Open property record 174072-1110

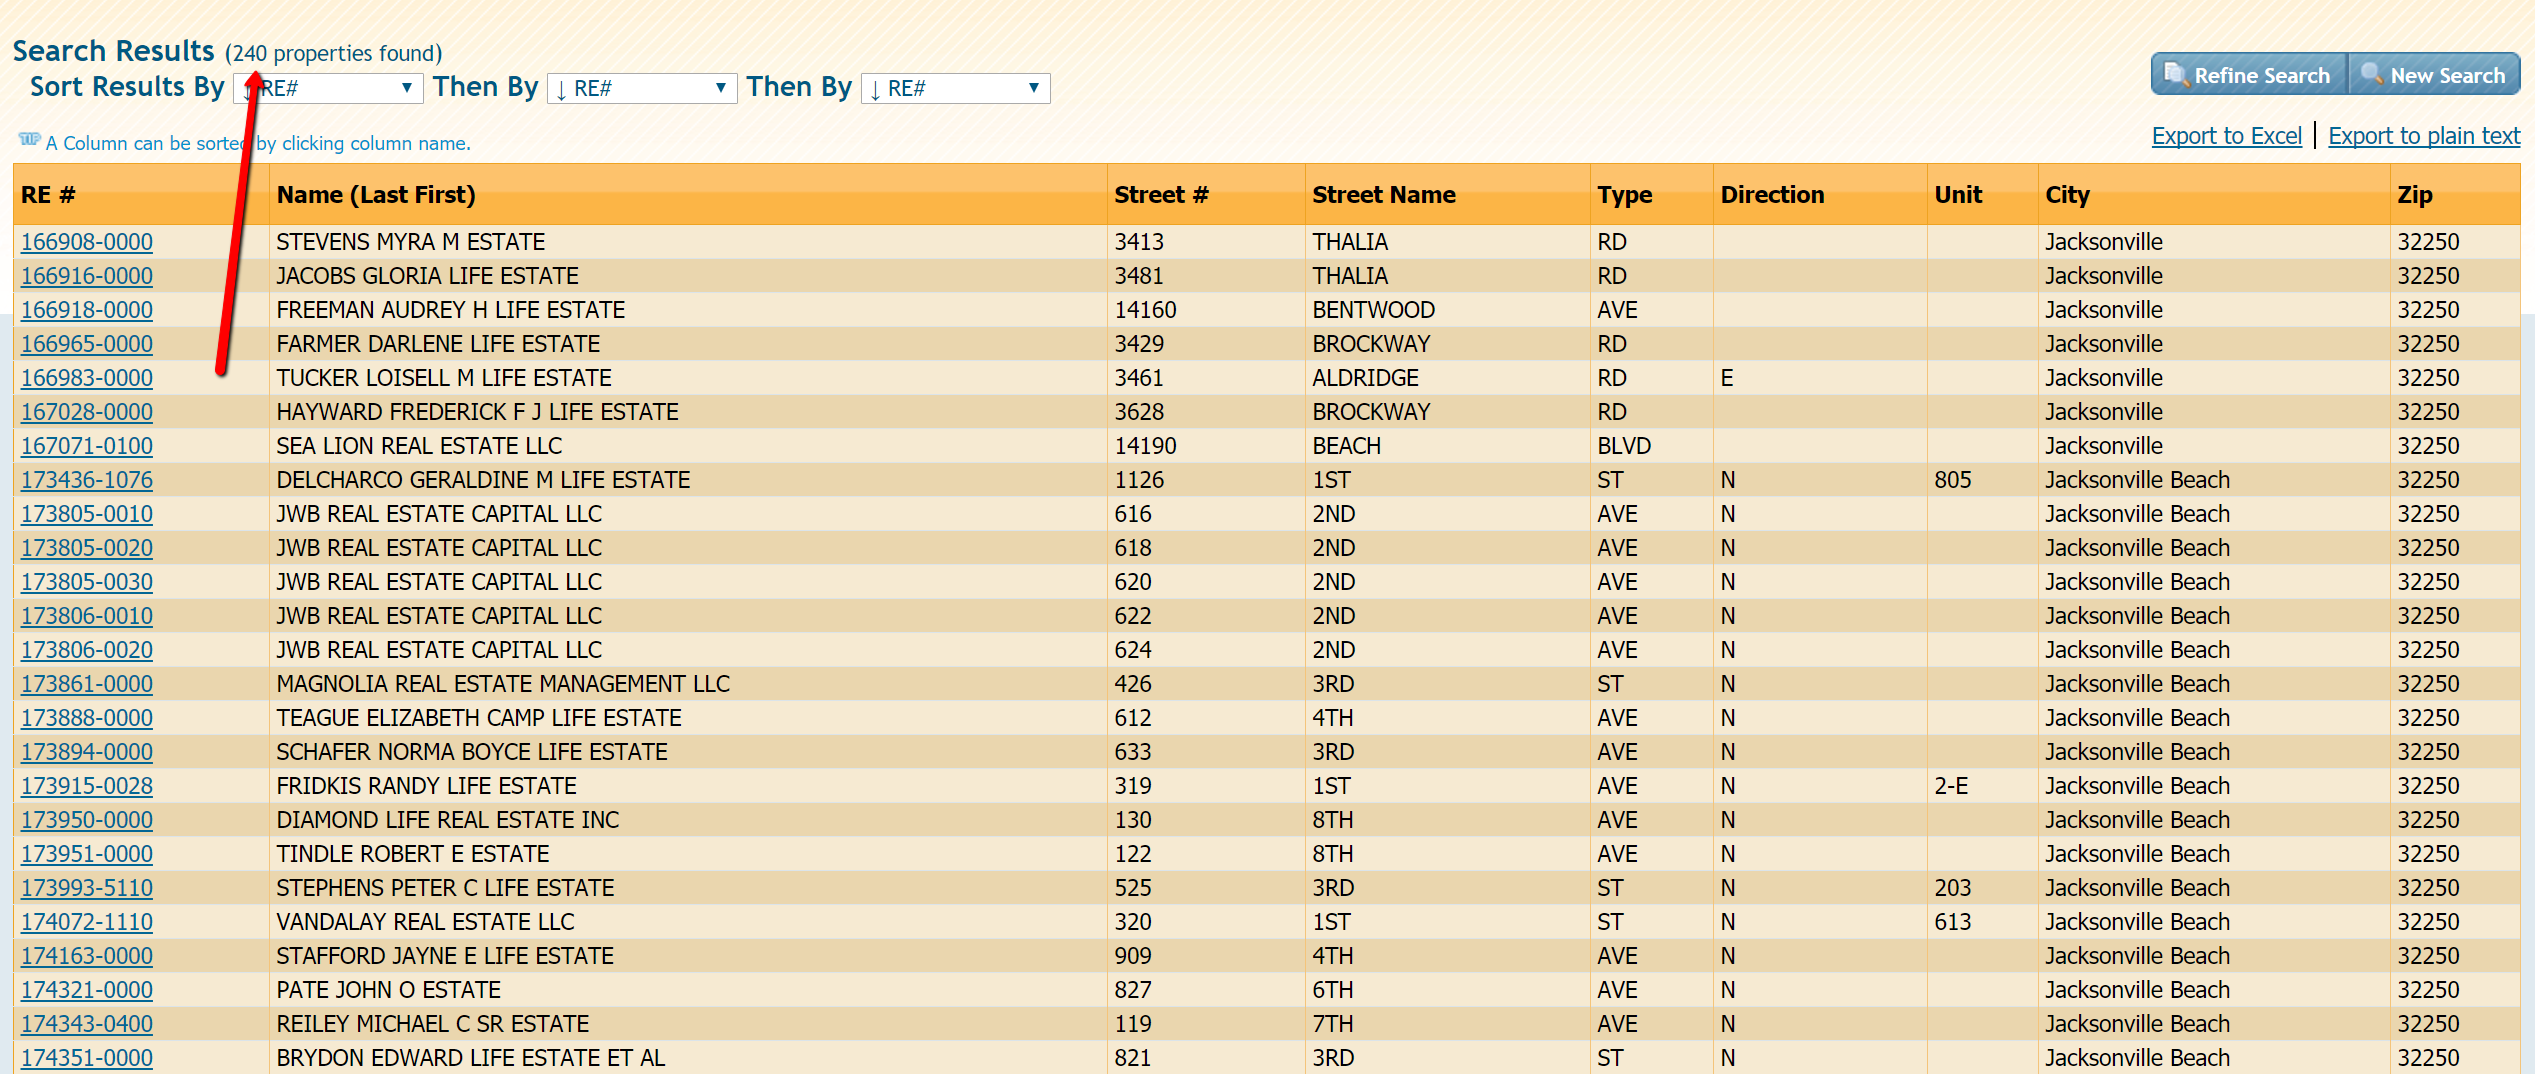pyautogui.click(x=87, y=922)
